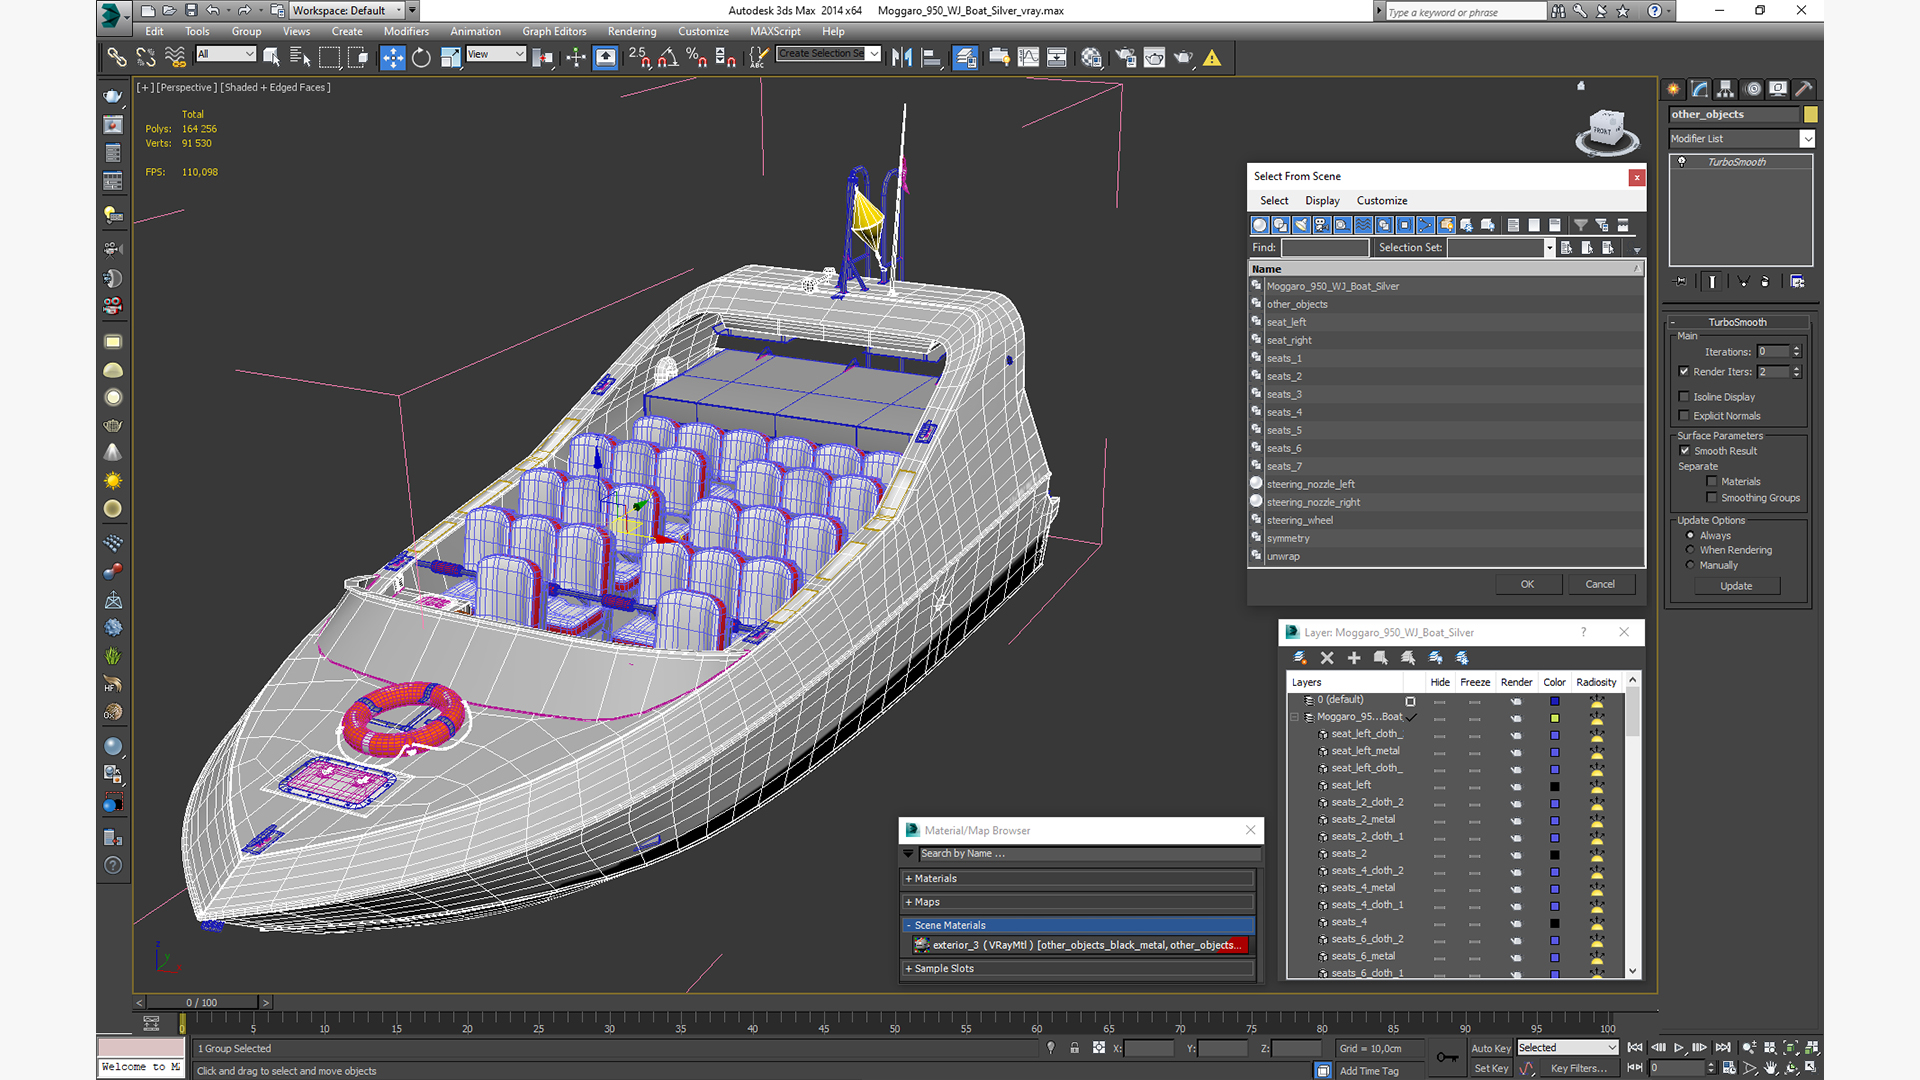Viewport: 1920px width, 1080px height.
Task: Open the Rendering menu
Action: point(632,31)
